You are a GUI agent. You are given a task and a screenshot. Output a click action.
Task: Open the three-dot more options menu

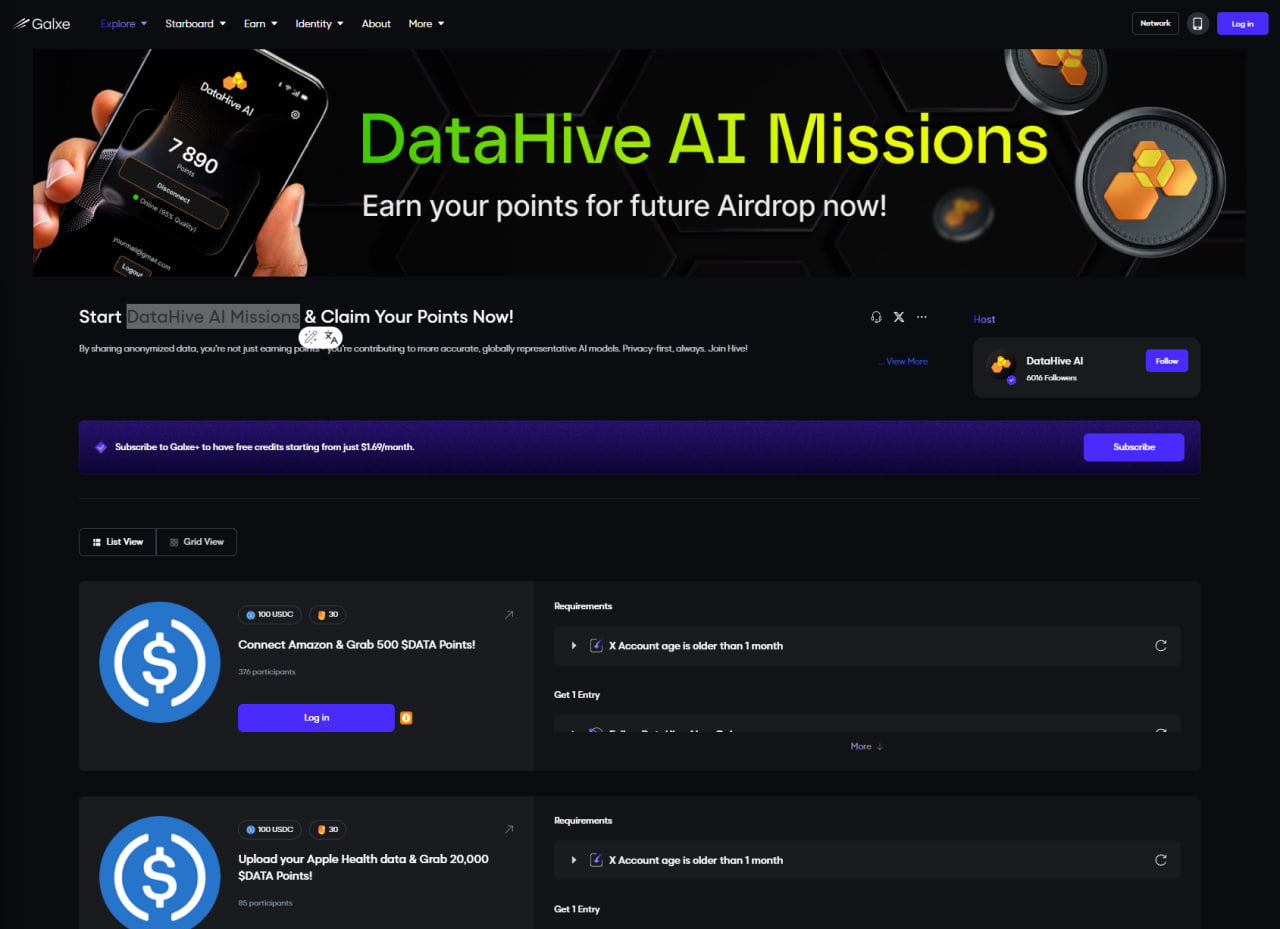922,317
